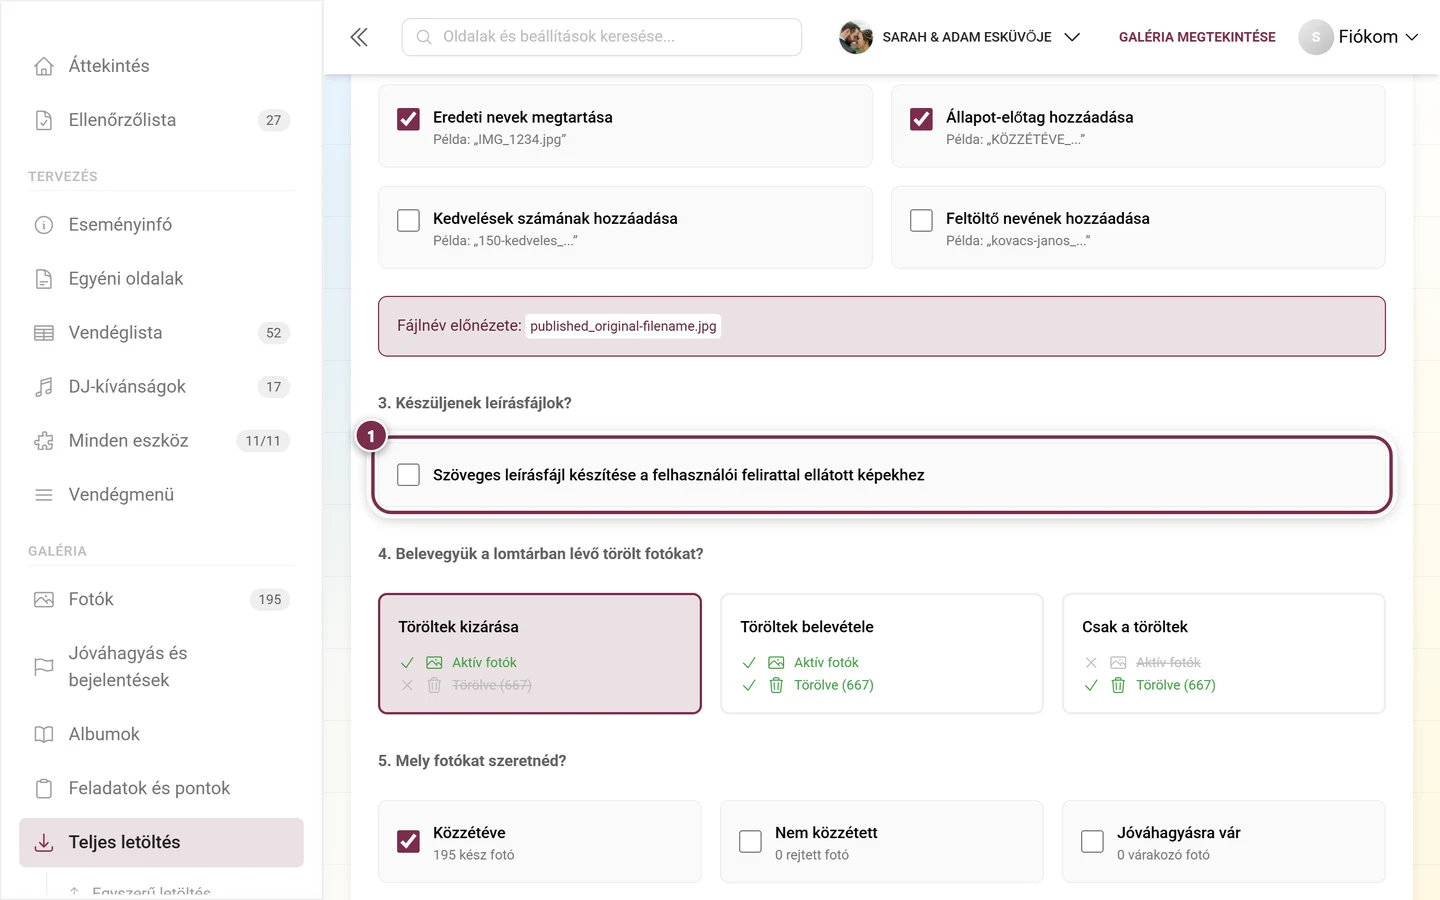This screenshot has height=900, width=1440.
Task: Open Áttekintés home icon
Action: coord(44,66)
